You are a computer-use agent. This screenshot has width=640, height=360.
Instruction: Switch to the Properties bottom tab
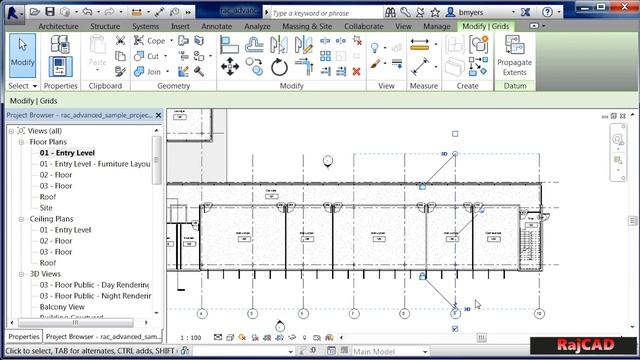(x=24, y=337)
